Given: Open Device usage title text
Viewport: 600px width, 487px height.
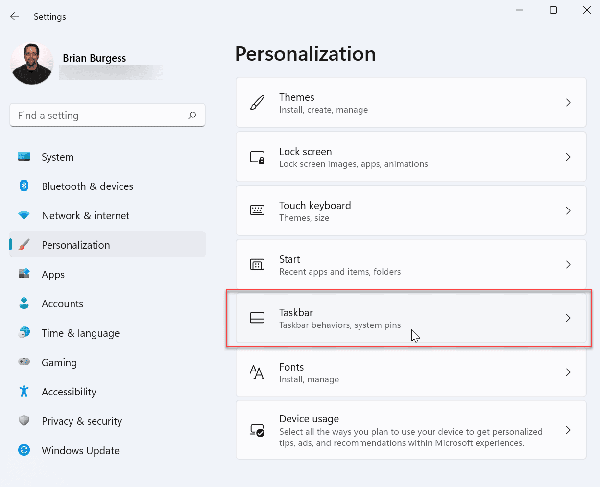Looking at the screenshot, I should click(309, 419).
